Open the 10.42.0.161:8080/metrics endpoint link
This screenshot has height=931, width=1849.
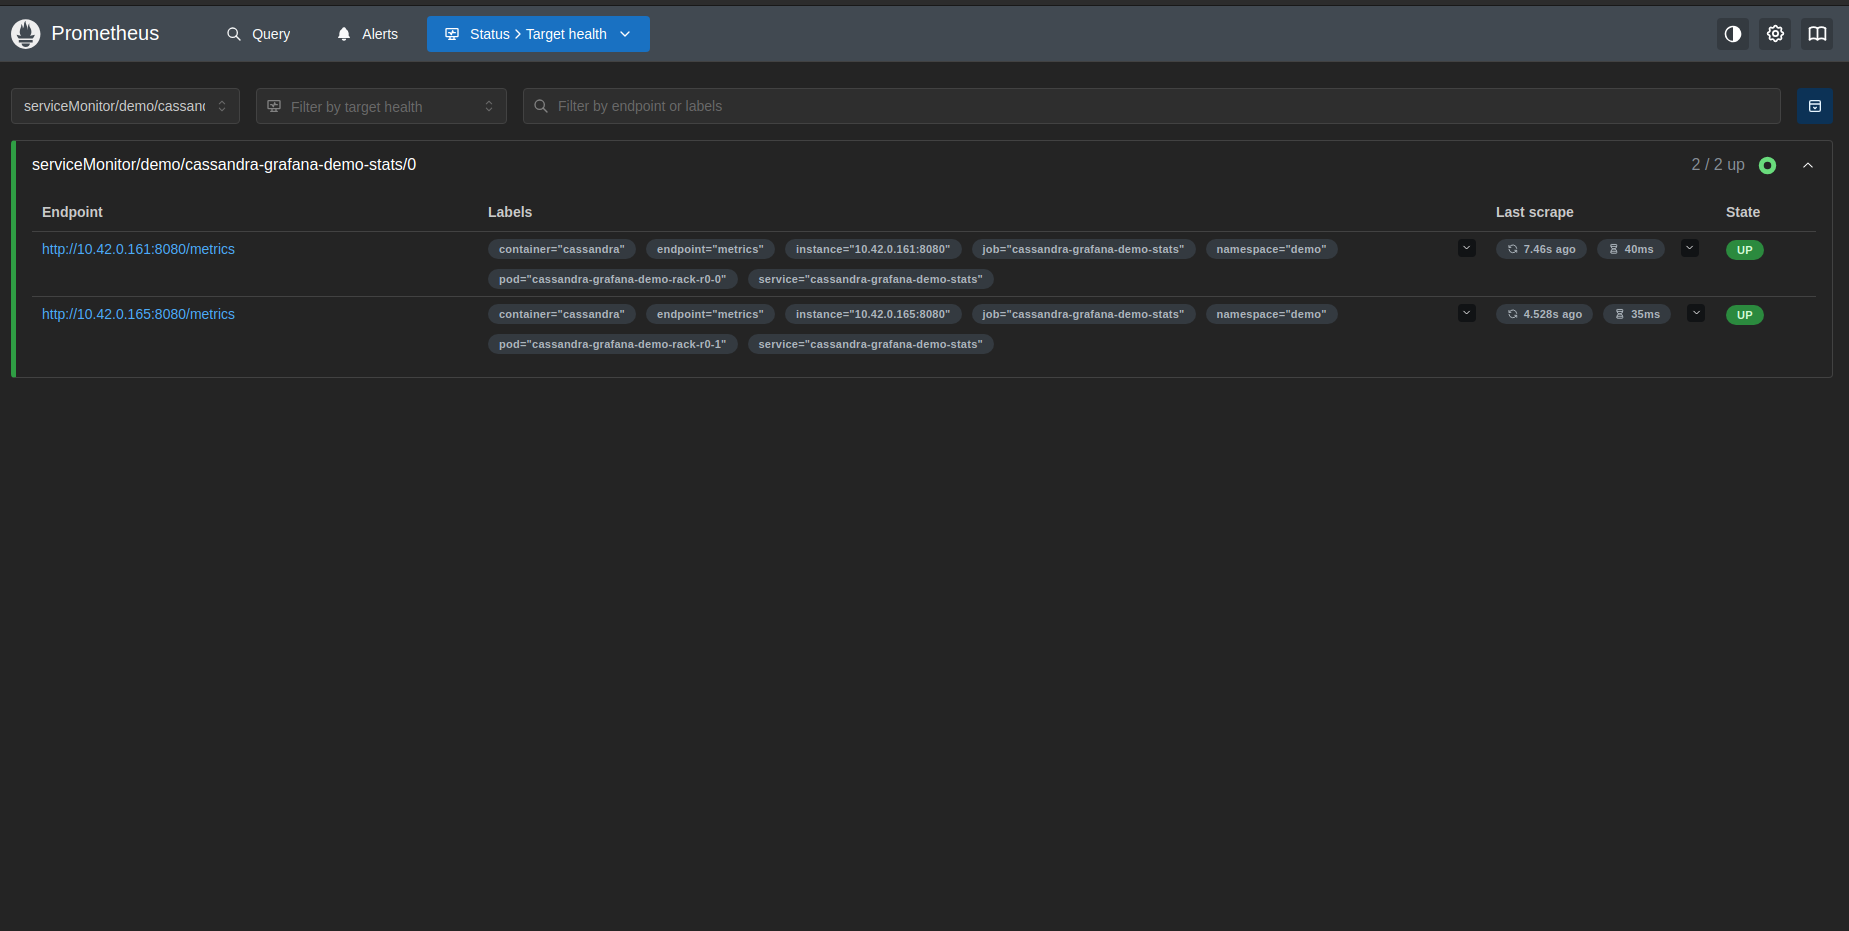(138, 249)
